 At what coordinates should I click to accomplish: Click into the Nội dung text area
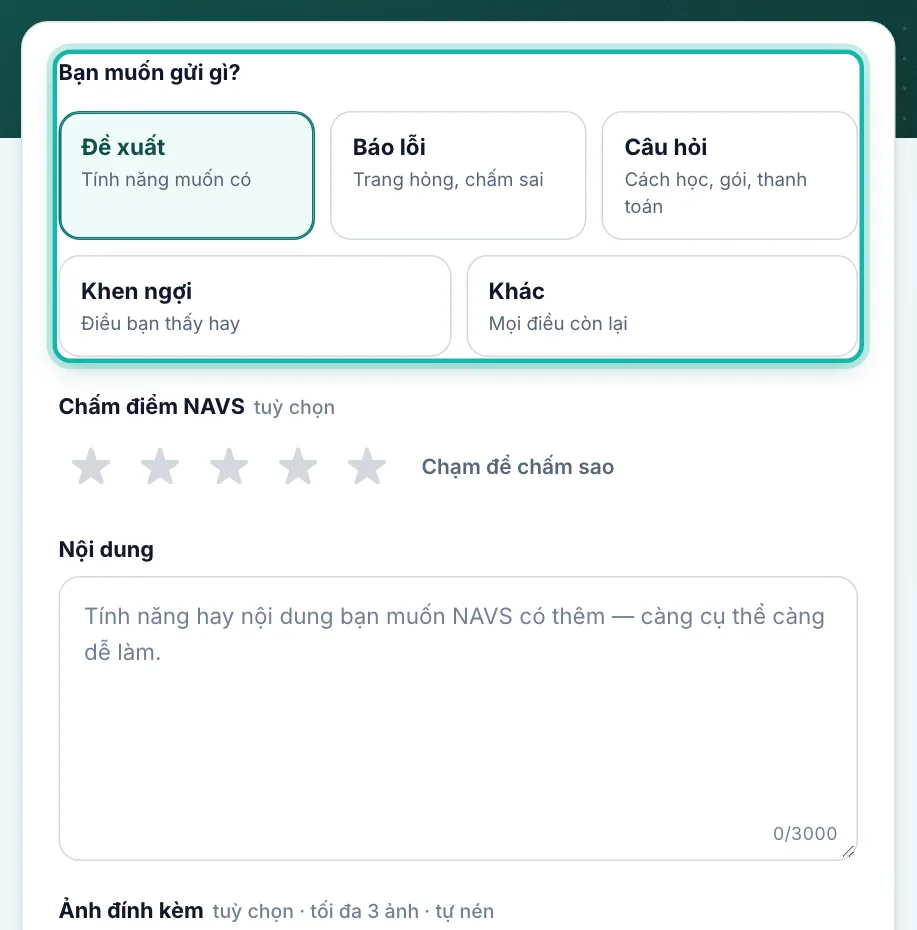[458, 718]
